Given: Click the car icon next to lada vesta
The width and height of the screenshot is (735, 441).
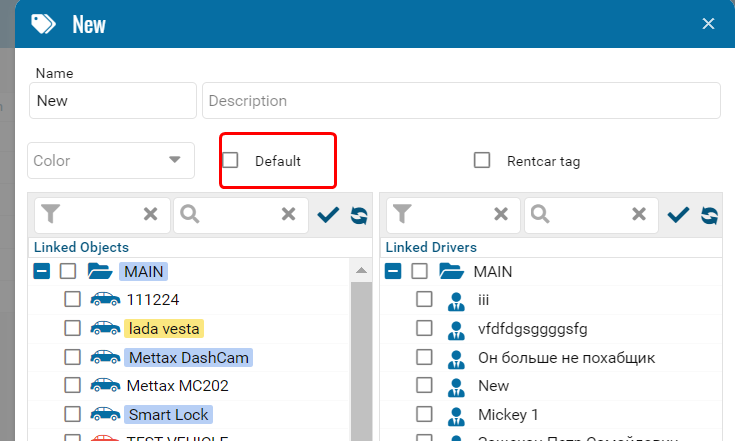Looking at the screenshot, I should [105, 328].
